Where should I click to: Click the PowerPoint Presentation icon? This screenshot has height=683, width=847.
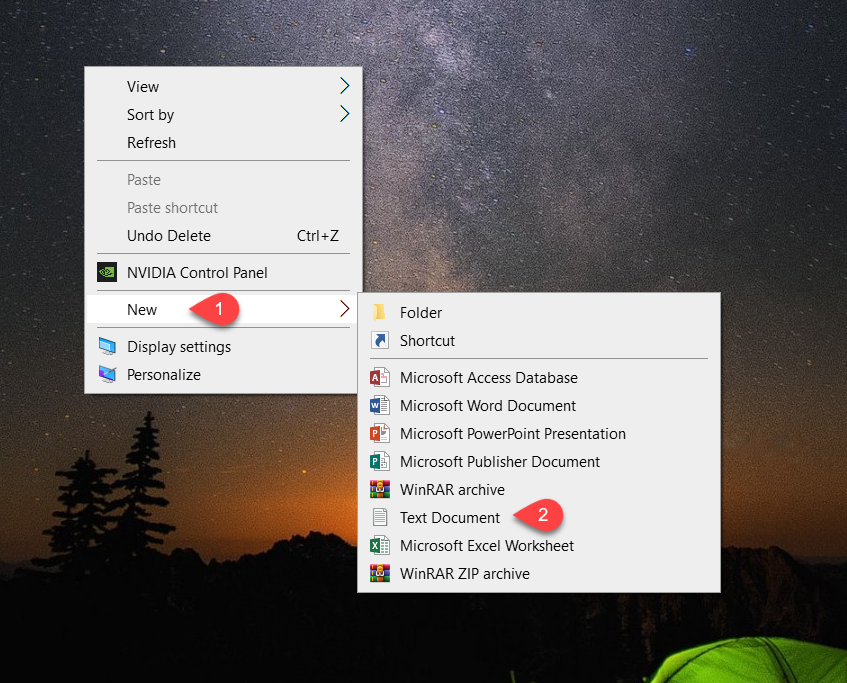point(380,433)
